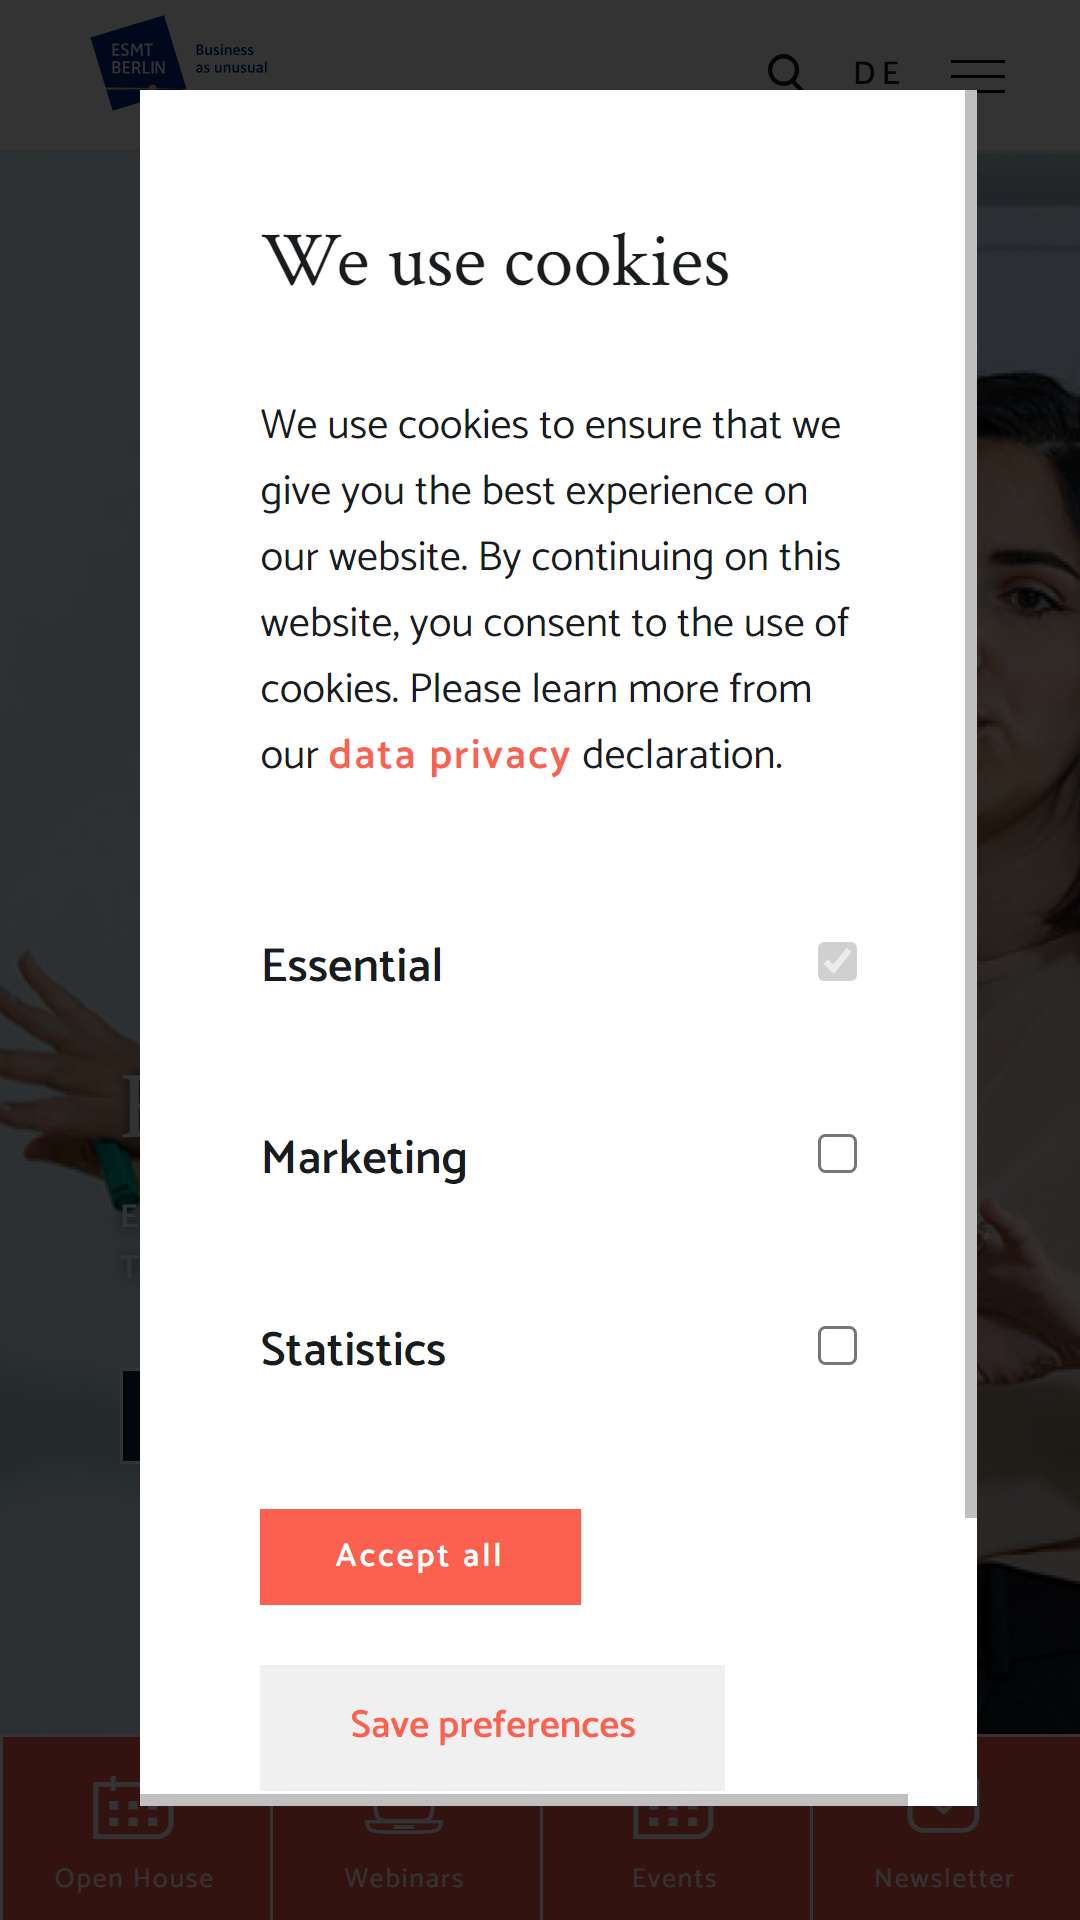Enable the Marketing cookies checkbox

[x=837, y=1153]
